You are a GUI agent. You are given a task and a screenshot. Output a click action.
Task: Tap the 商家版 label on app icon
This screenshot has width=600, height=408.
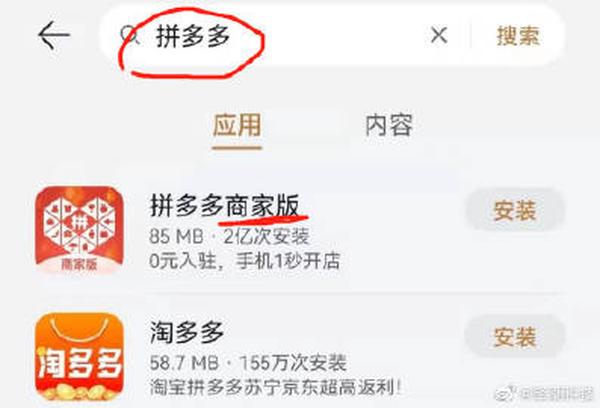(79, 264)
